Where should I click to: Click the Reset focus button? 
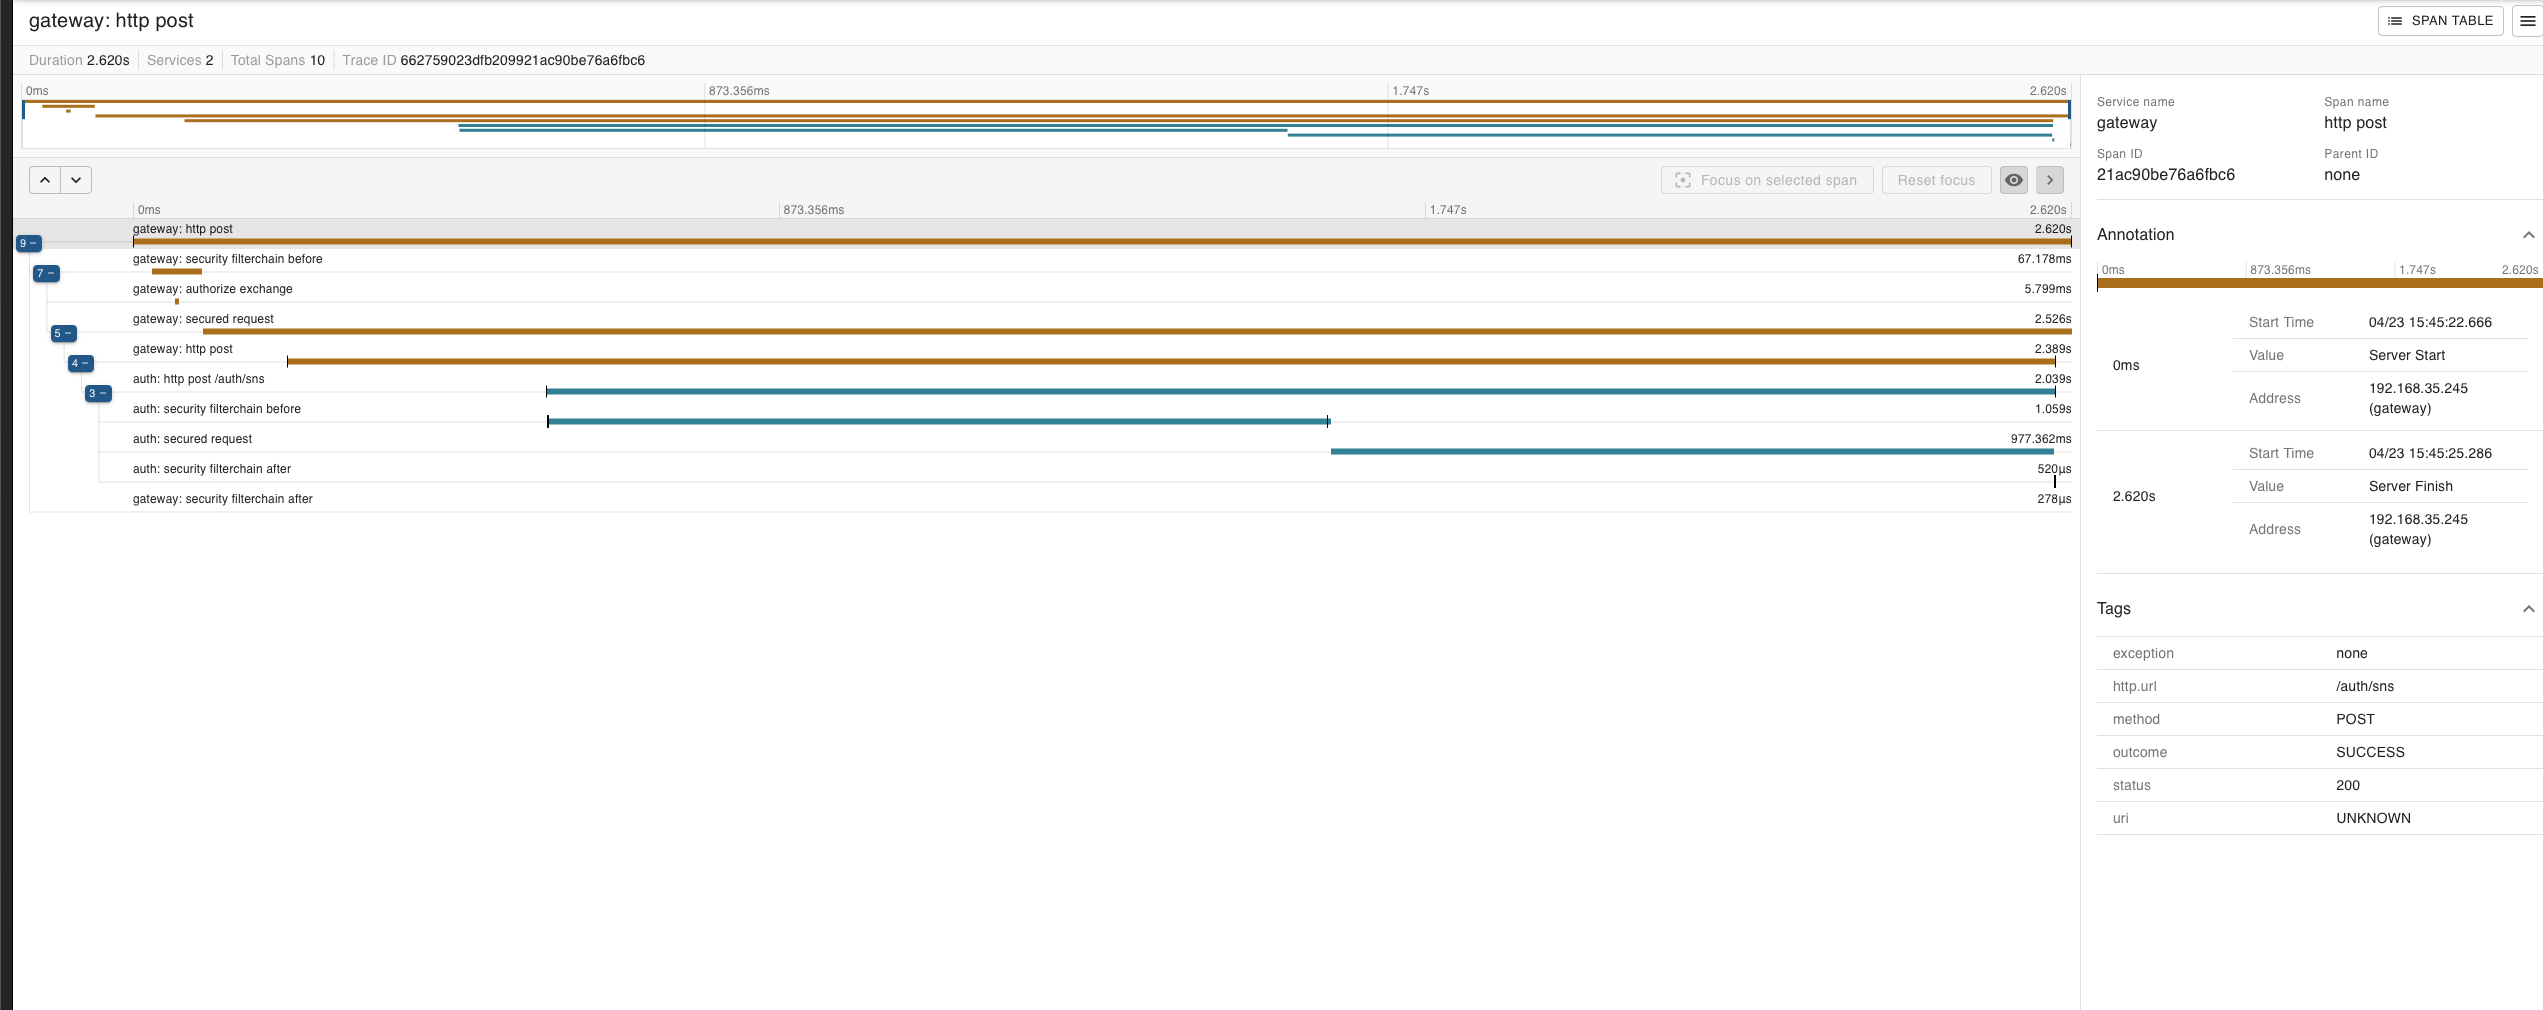1935,180
